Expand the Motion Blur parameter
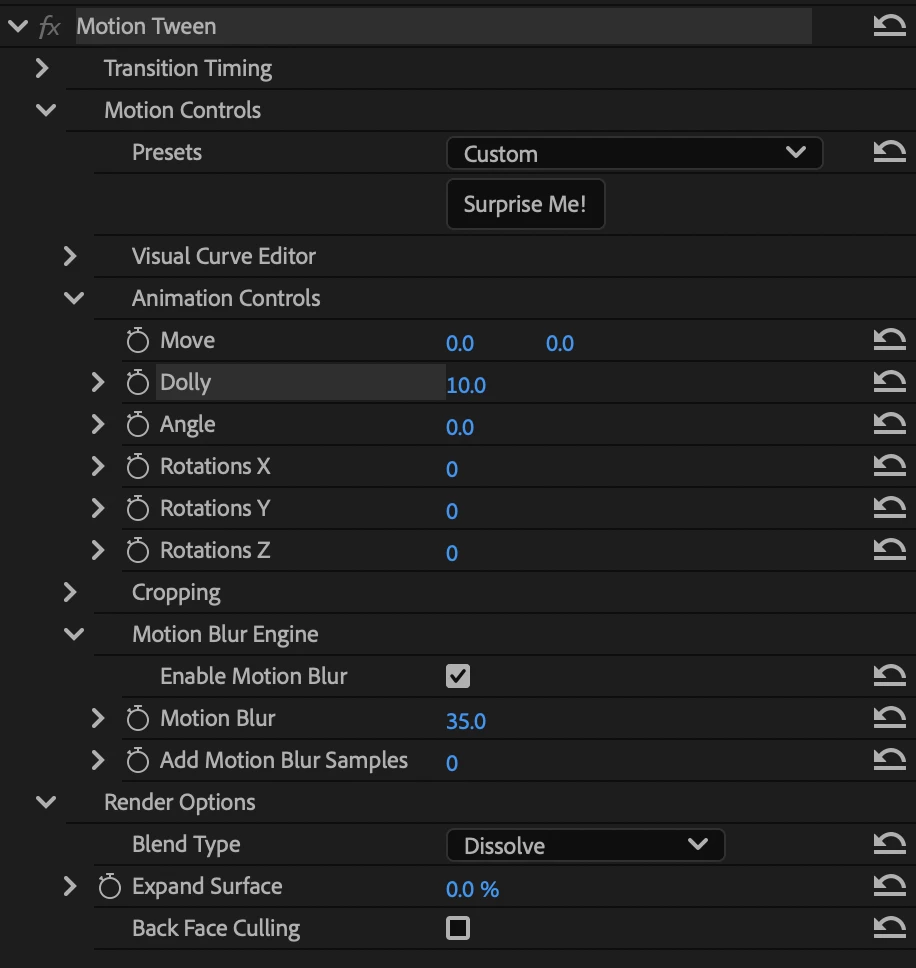 [98, 717]
